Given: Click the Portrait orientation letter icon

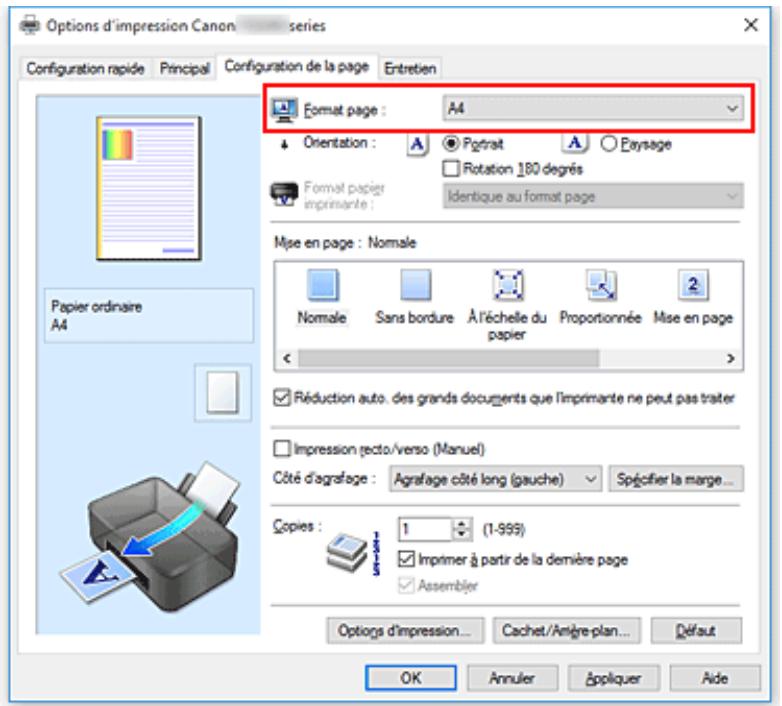Looking at the screenshot, I should (x=417, y=145).
